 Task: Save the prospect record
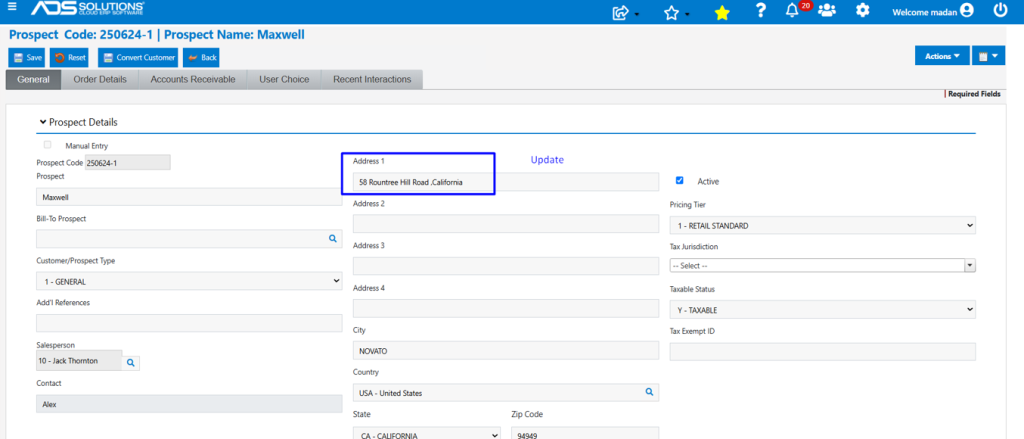tap(27, 57)
